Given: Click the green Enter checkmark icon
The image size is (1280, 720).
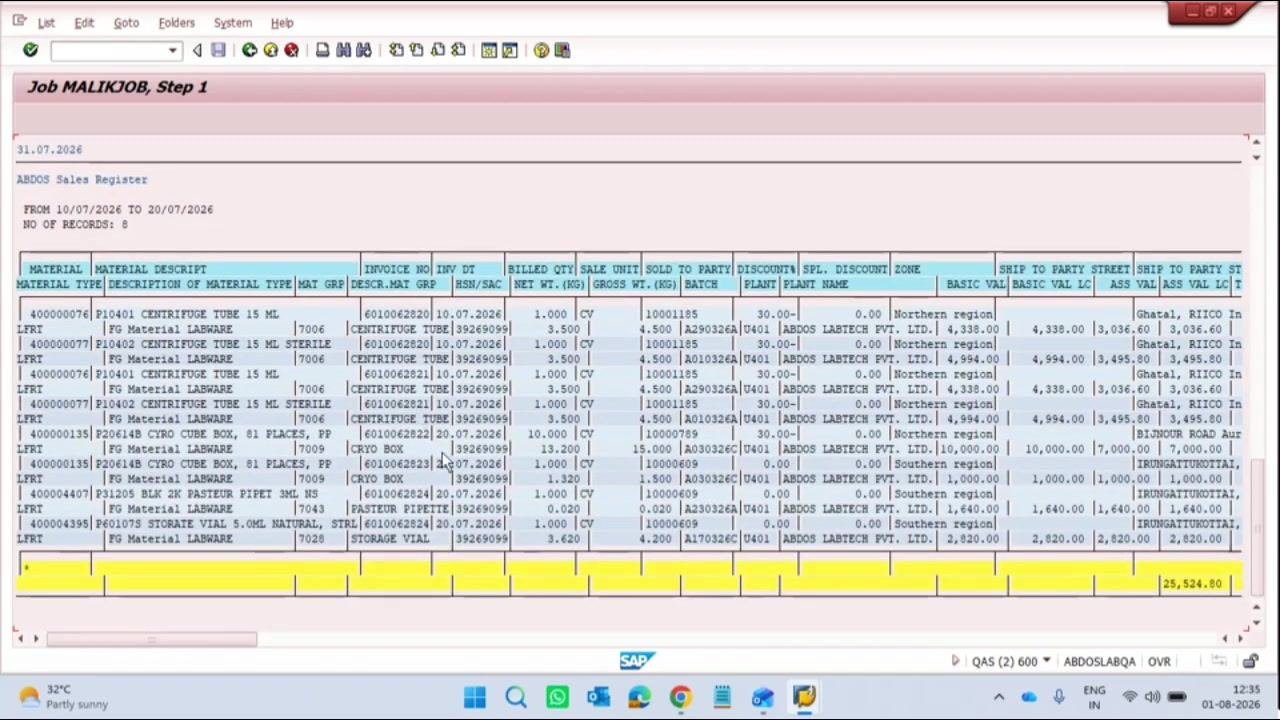Looking at the screenshot, I should [x=30, y=50].
